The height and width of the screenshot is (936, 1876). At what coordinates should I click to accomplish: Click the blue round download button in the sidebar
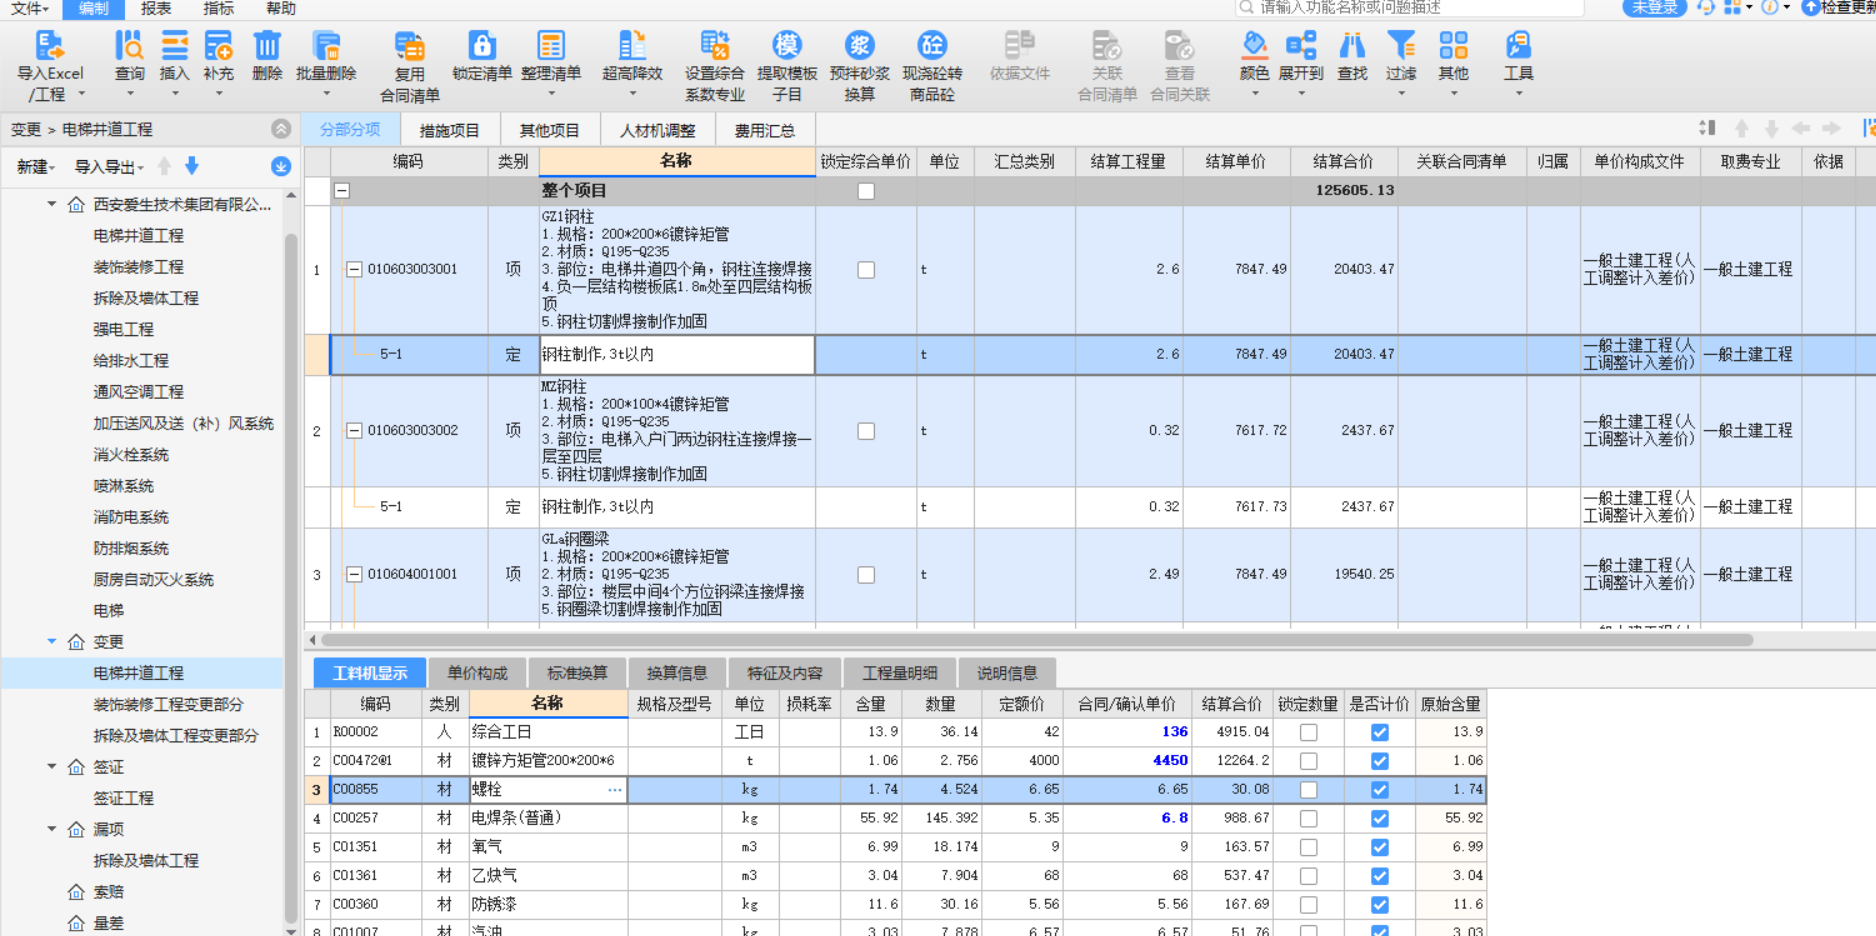[x=281, y=166]
